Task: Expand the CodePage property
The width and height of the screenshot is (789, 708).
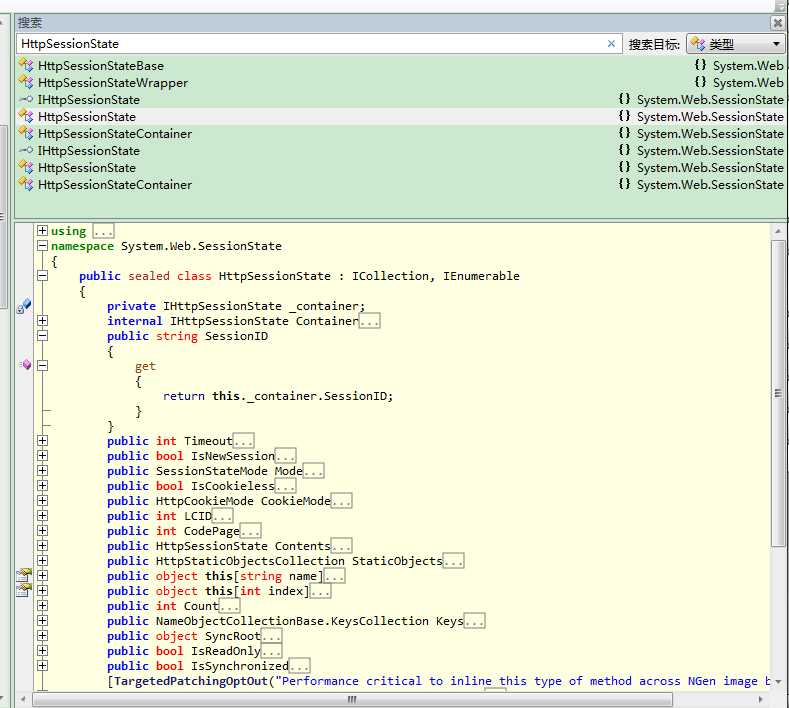Action: point(42,531)
